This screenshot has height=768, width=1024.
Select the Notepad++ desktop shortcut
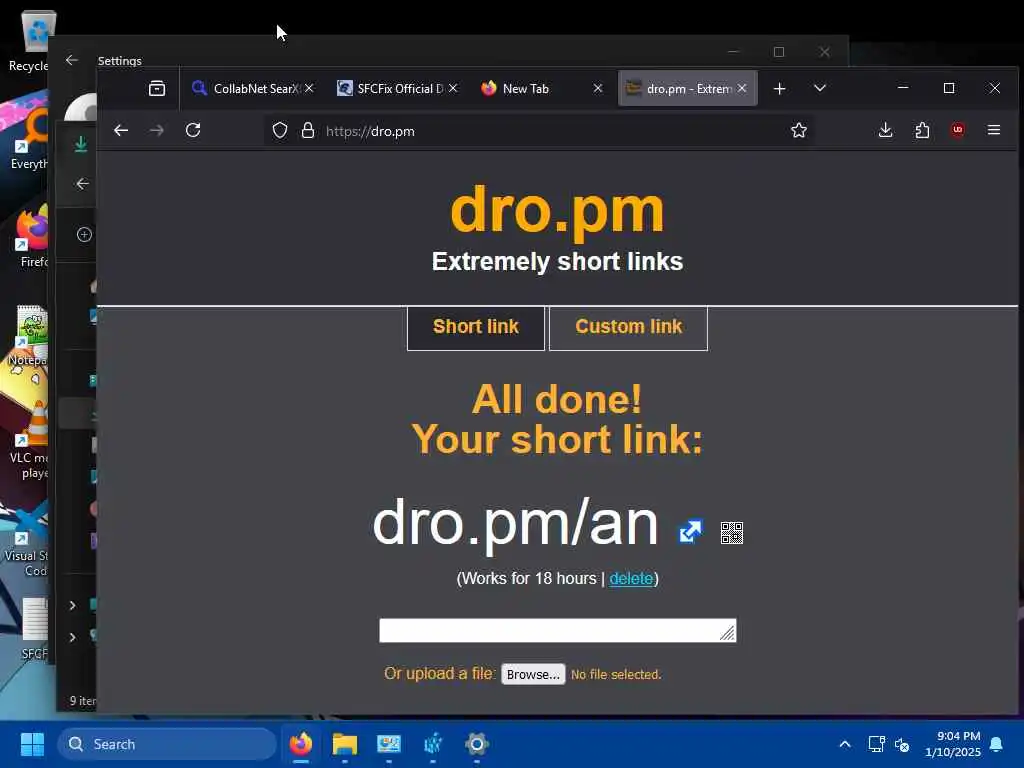pos(29,336)
